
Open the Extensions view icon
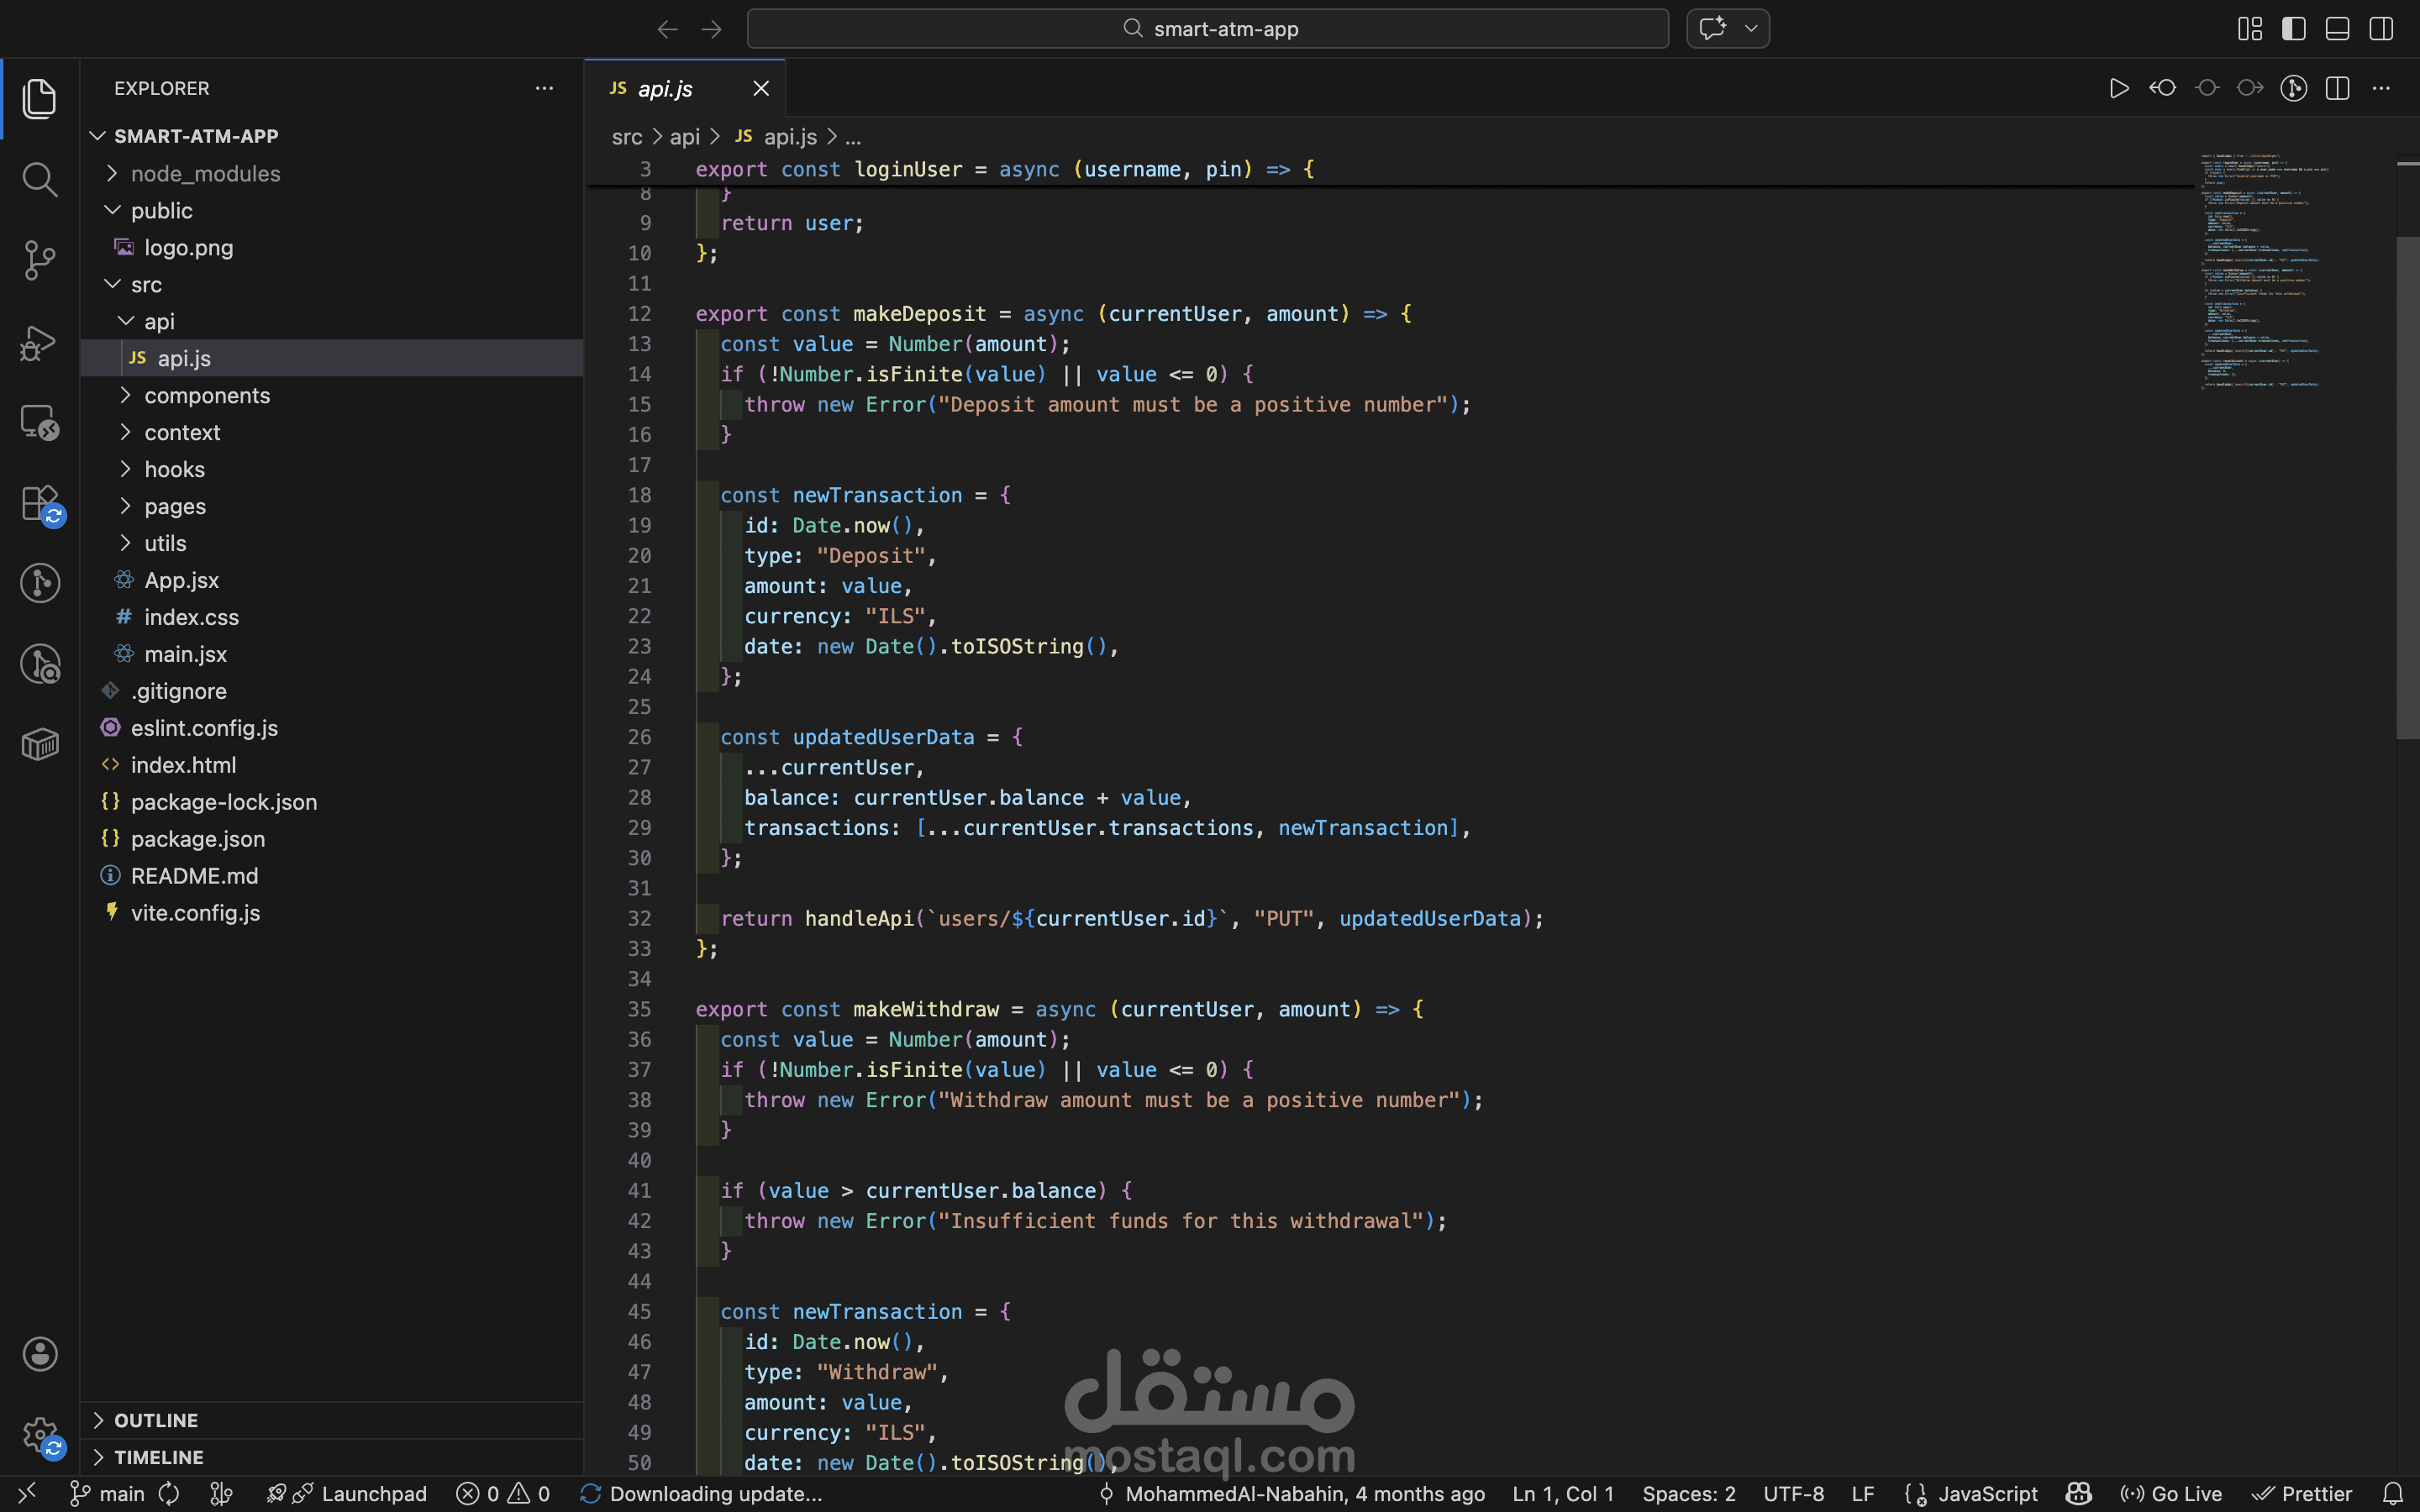(x=39, y=503)
